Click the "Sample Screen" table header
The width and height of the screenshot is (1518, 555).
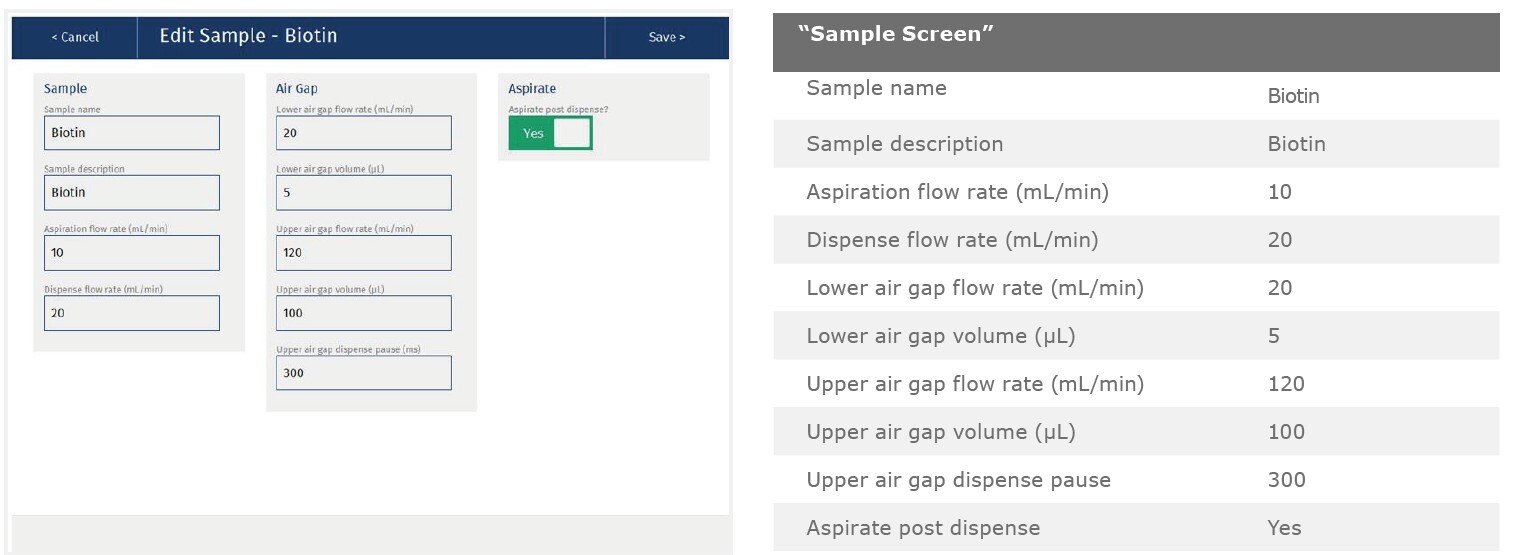tap(895, 35)
